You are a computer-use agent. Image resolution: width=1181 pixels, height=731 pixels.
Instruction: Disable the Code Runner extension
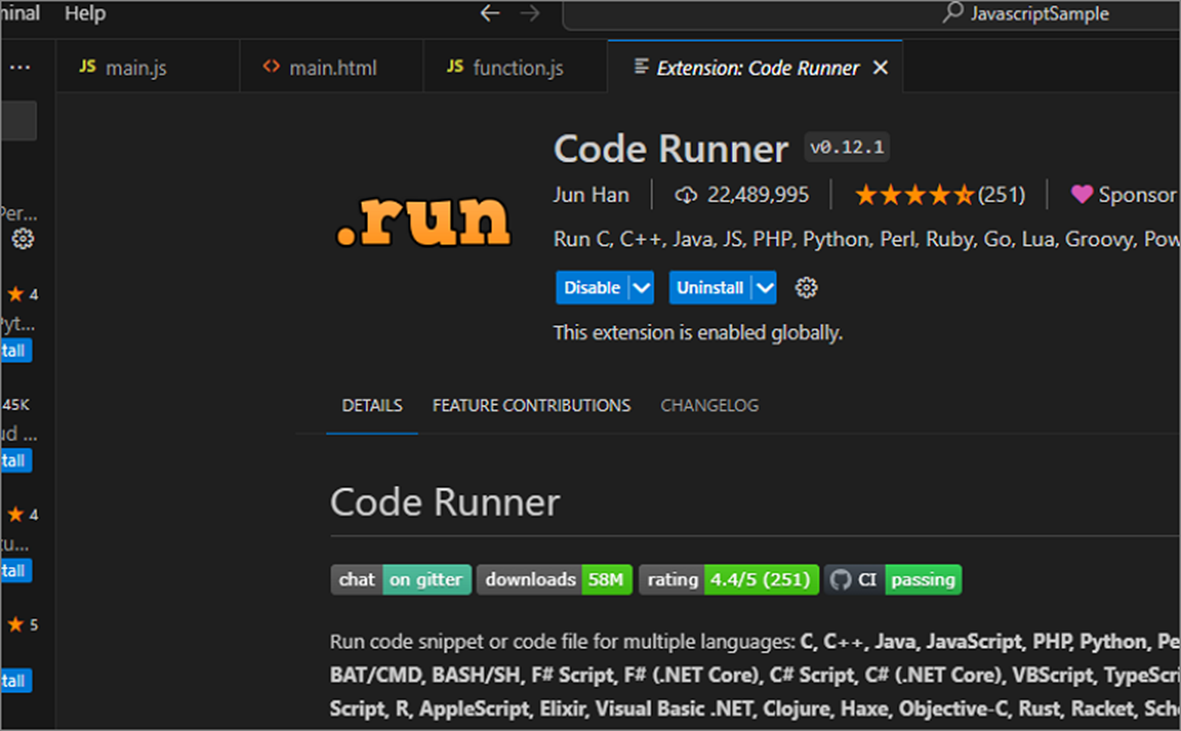click(x=592, y=288)
